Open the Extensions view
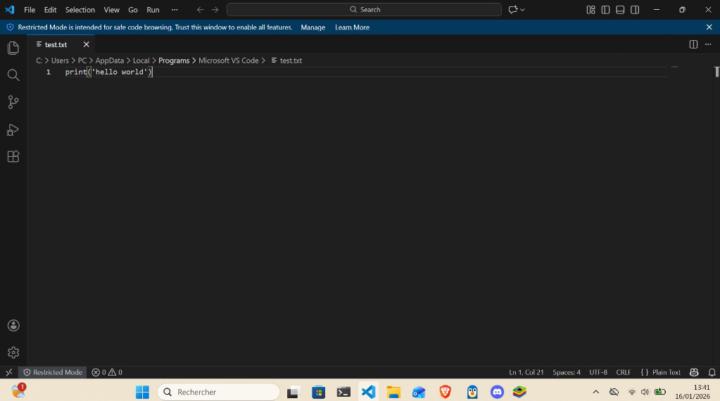720x401 pixels. 13,157
